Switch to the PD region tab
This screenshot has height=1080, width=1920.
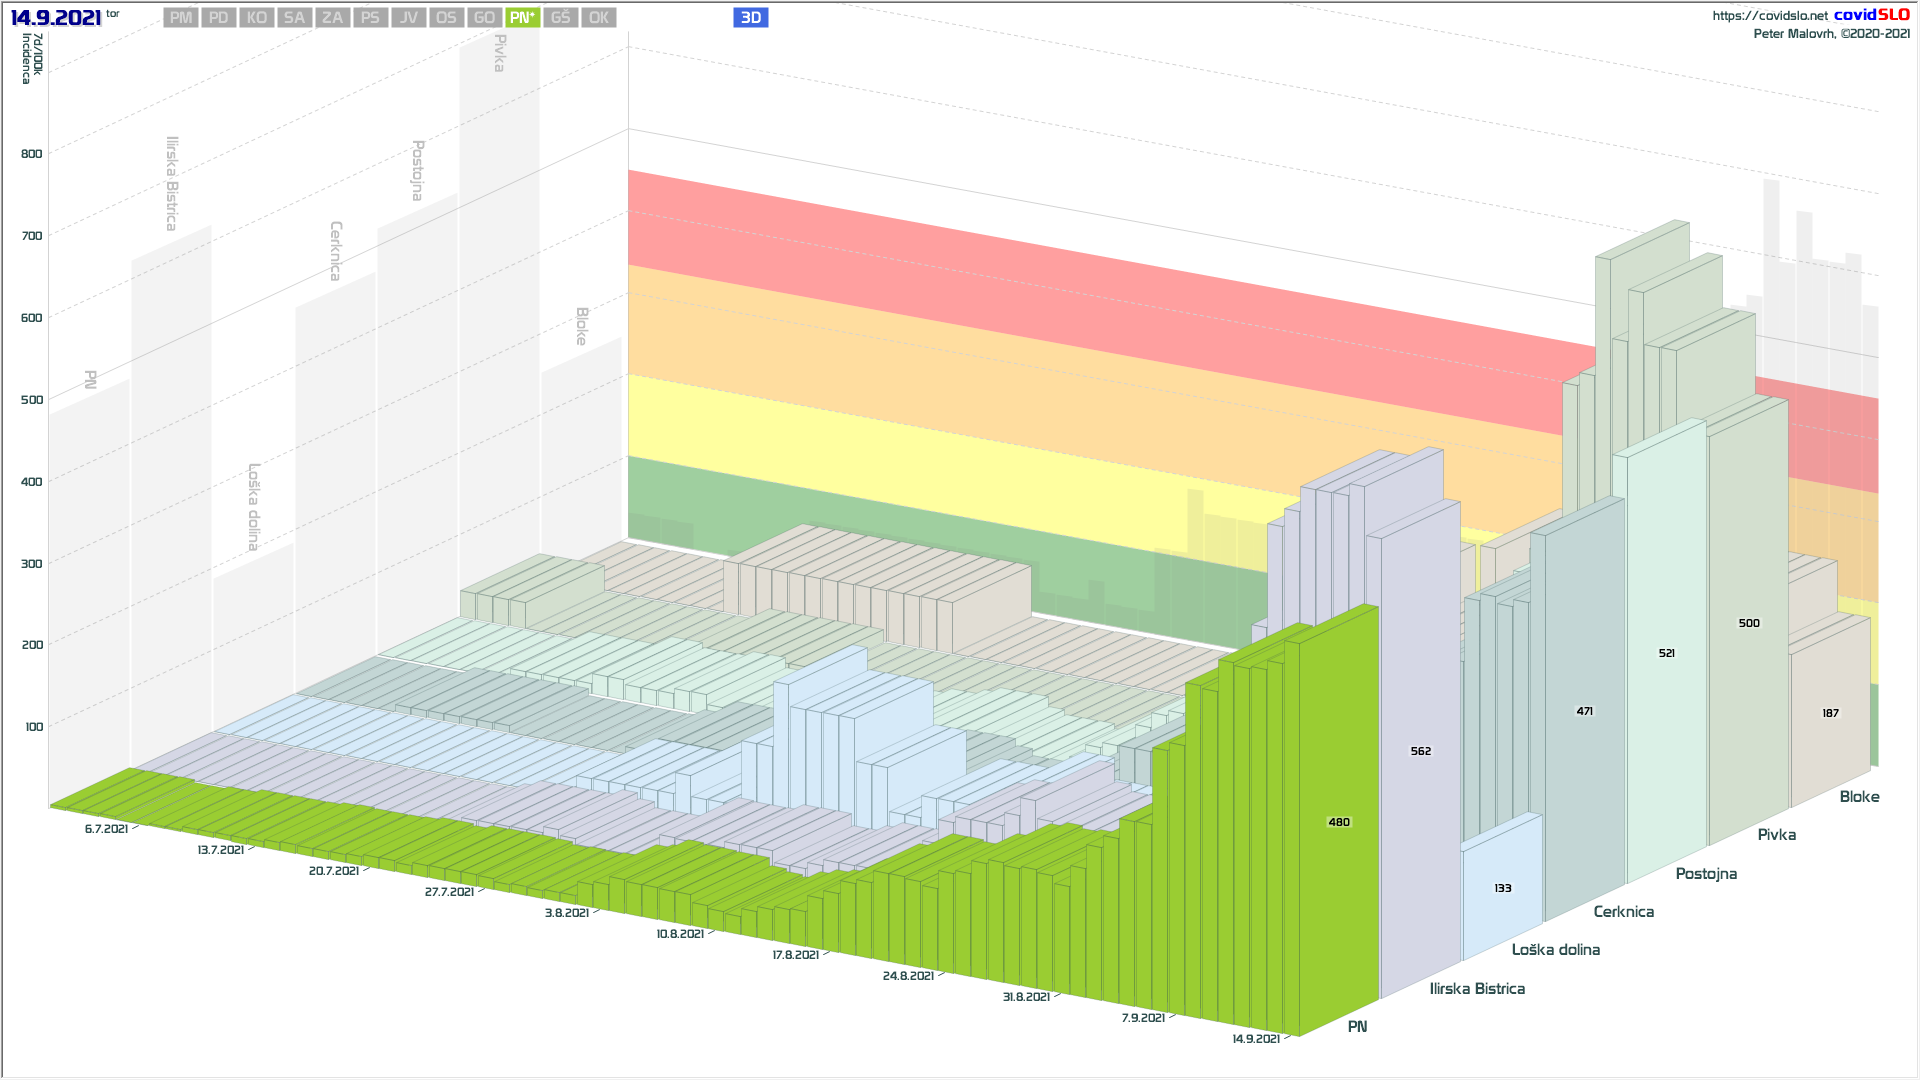[219, 18]
